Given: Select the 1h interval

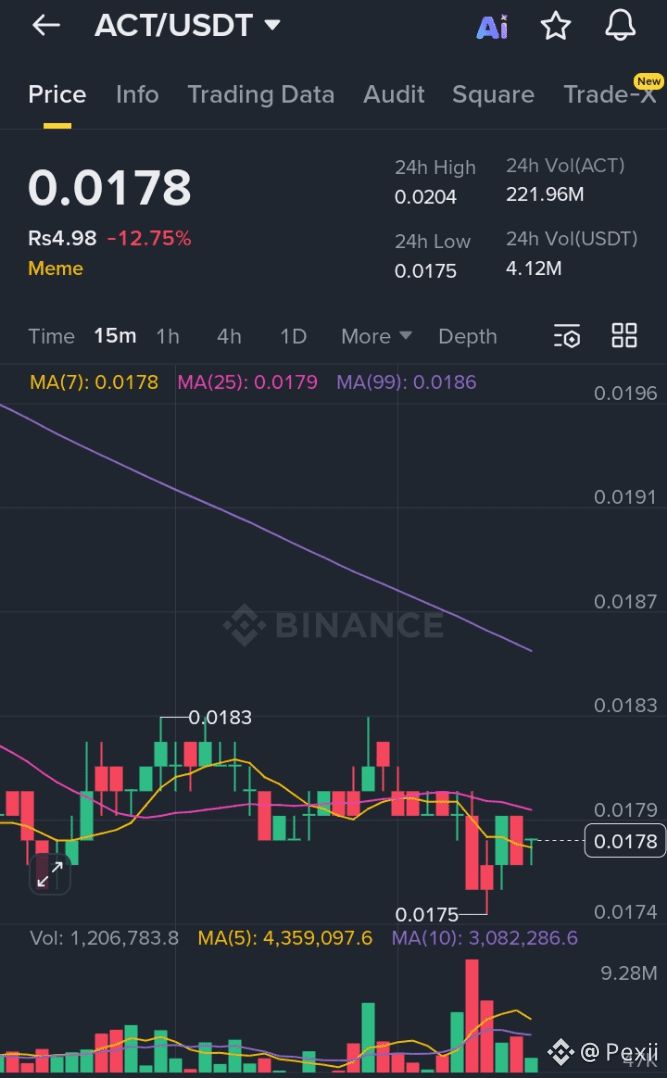Looking at the screenshot, I should point(168,336).
